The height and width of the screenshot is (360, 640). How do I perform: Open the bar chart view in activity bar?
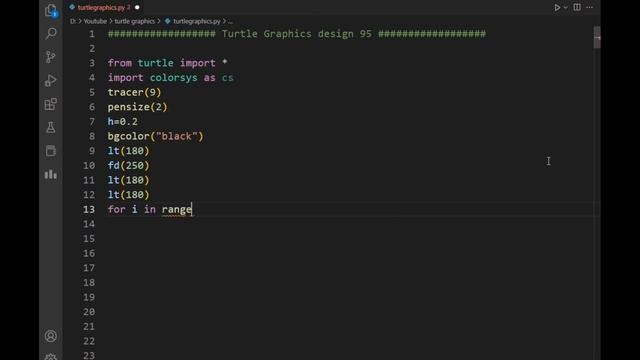click(51, 174)
